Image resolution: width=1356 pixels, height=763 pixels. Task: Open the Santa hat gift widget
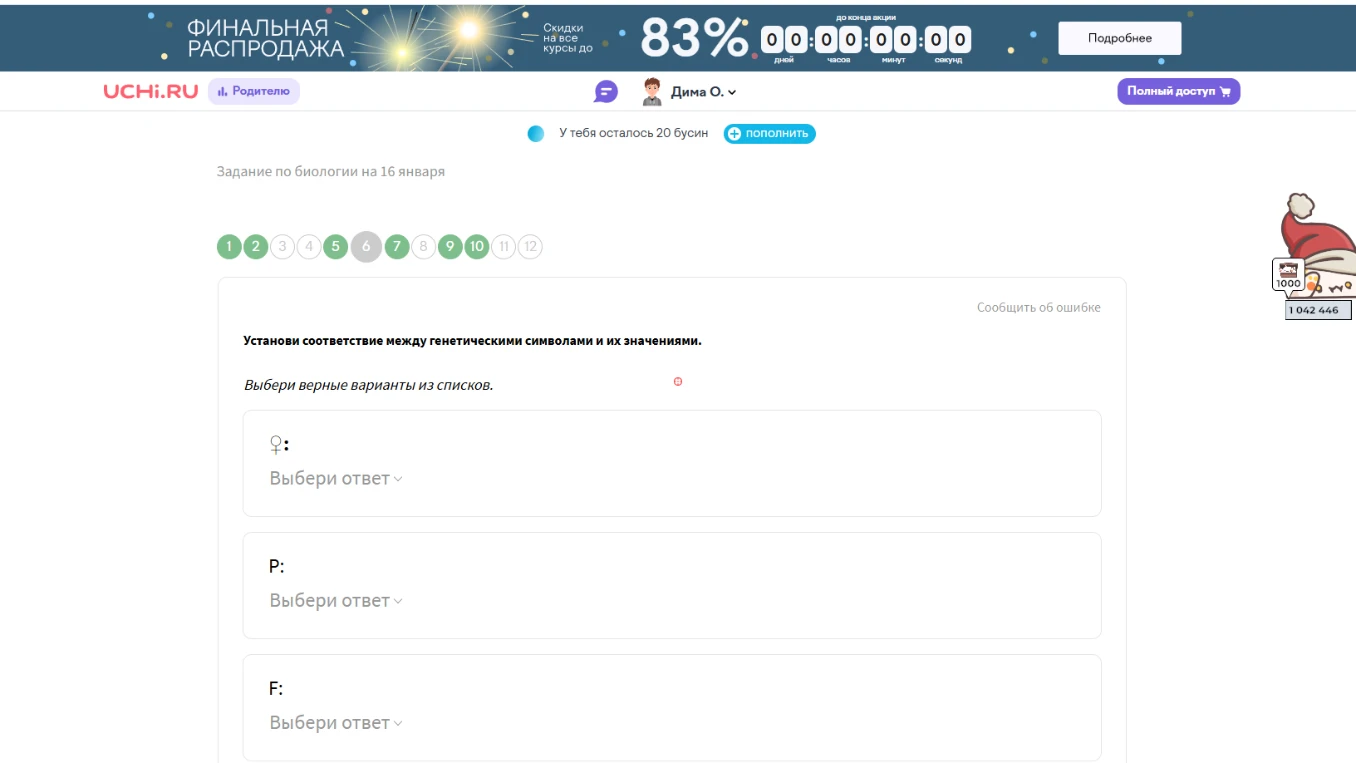1317,247
